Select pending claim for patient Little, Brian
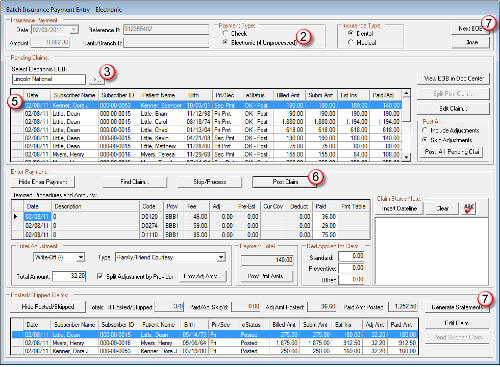 click(x=207, y=114)
